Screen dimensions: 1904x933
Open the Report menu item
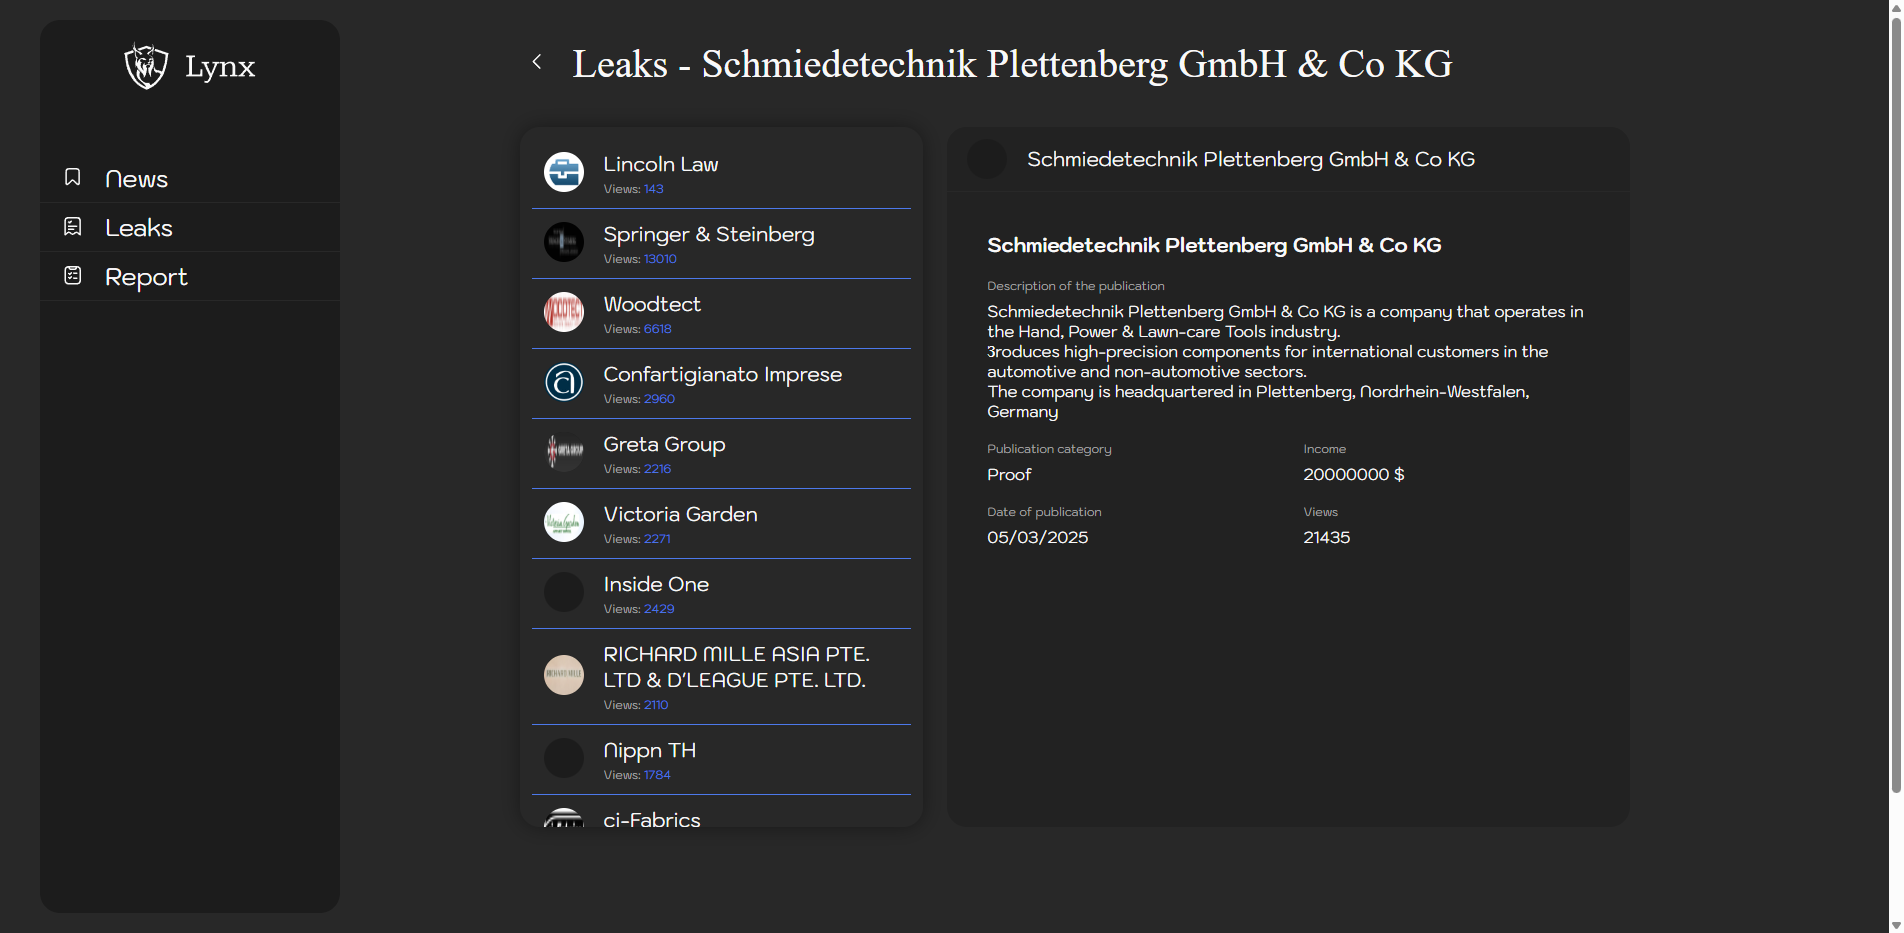point(146,277)
